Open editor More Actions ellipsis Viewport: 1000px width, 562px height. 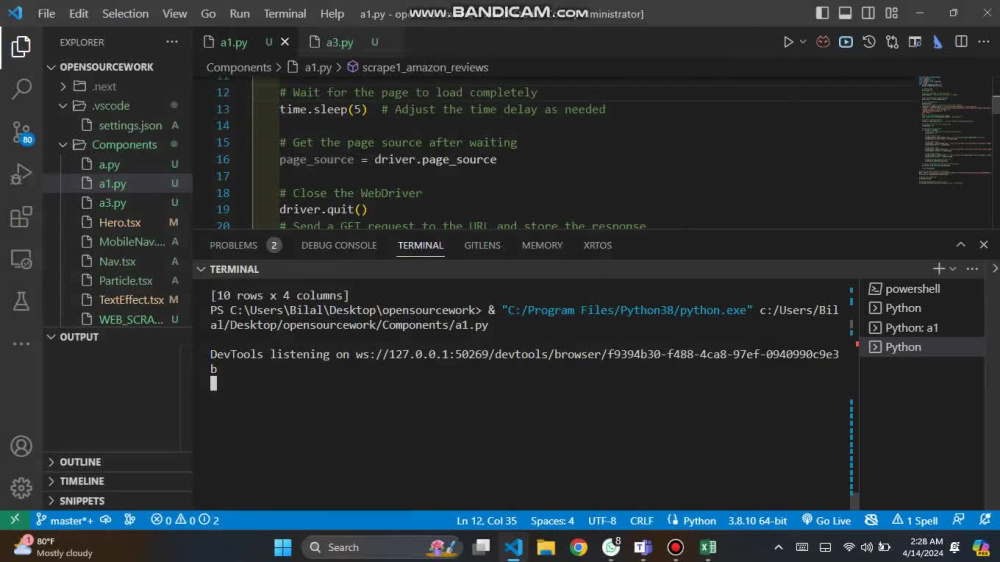coord(984,42)
